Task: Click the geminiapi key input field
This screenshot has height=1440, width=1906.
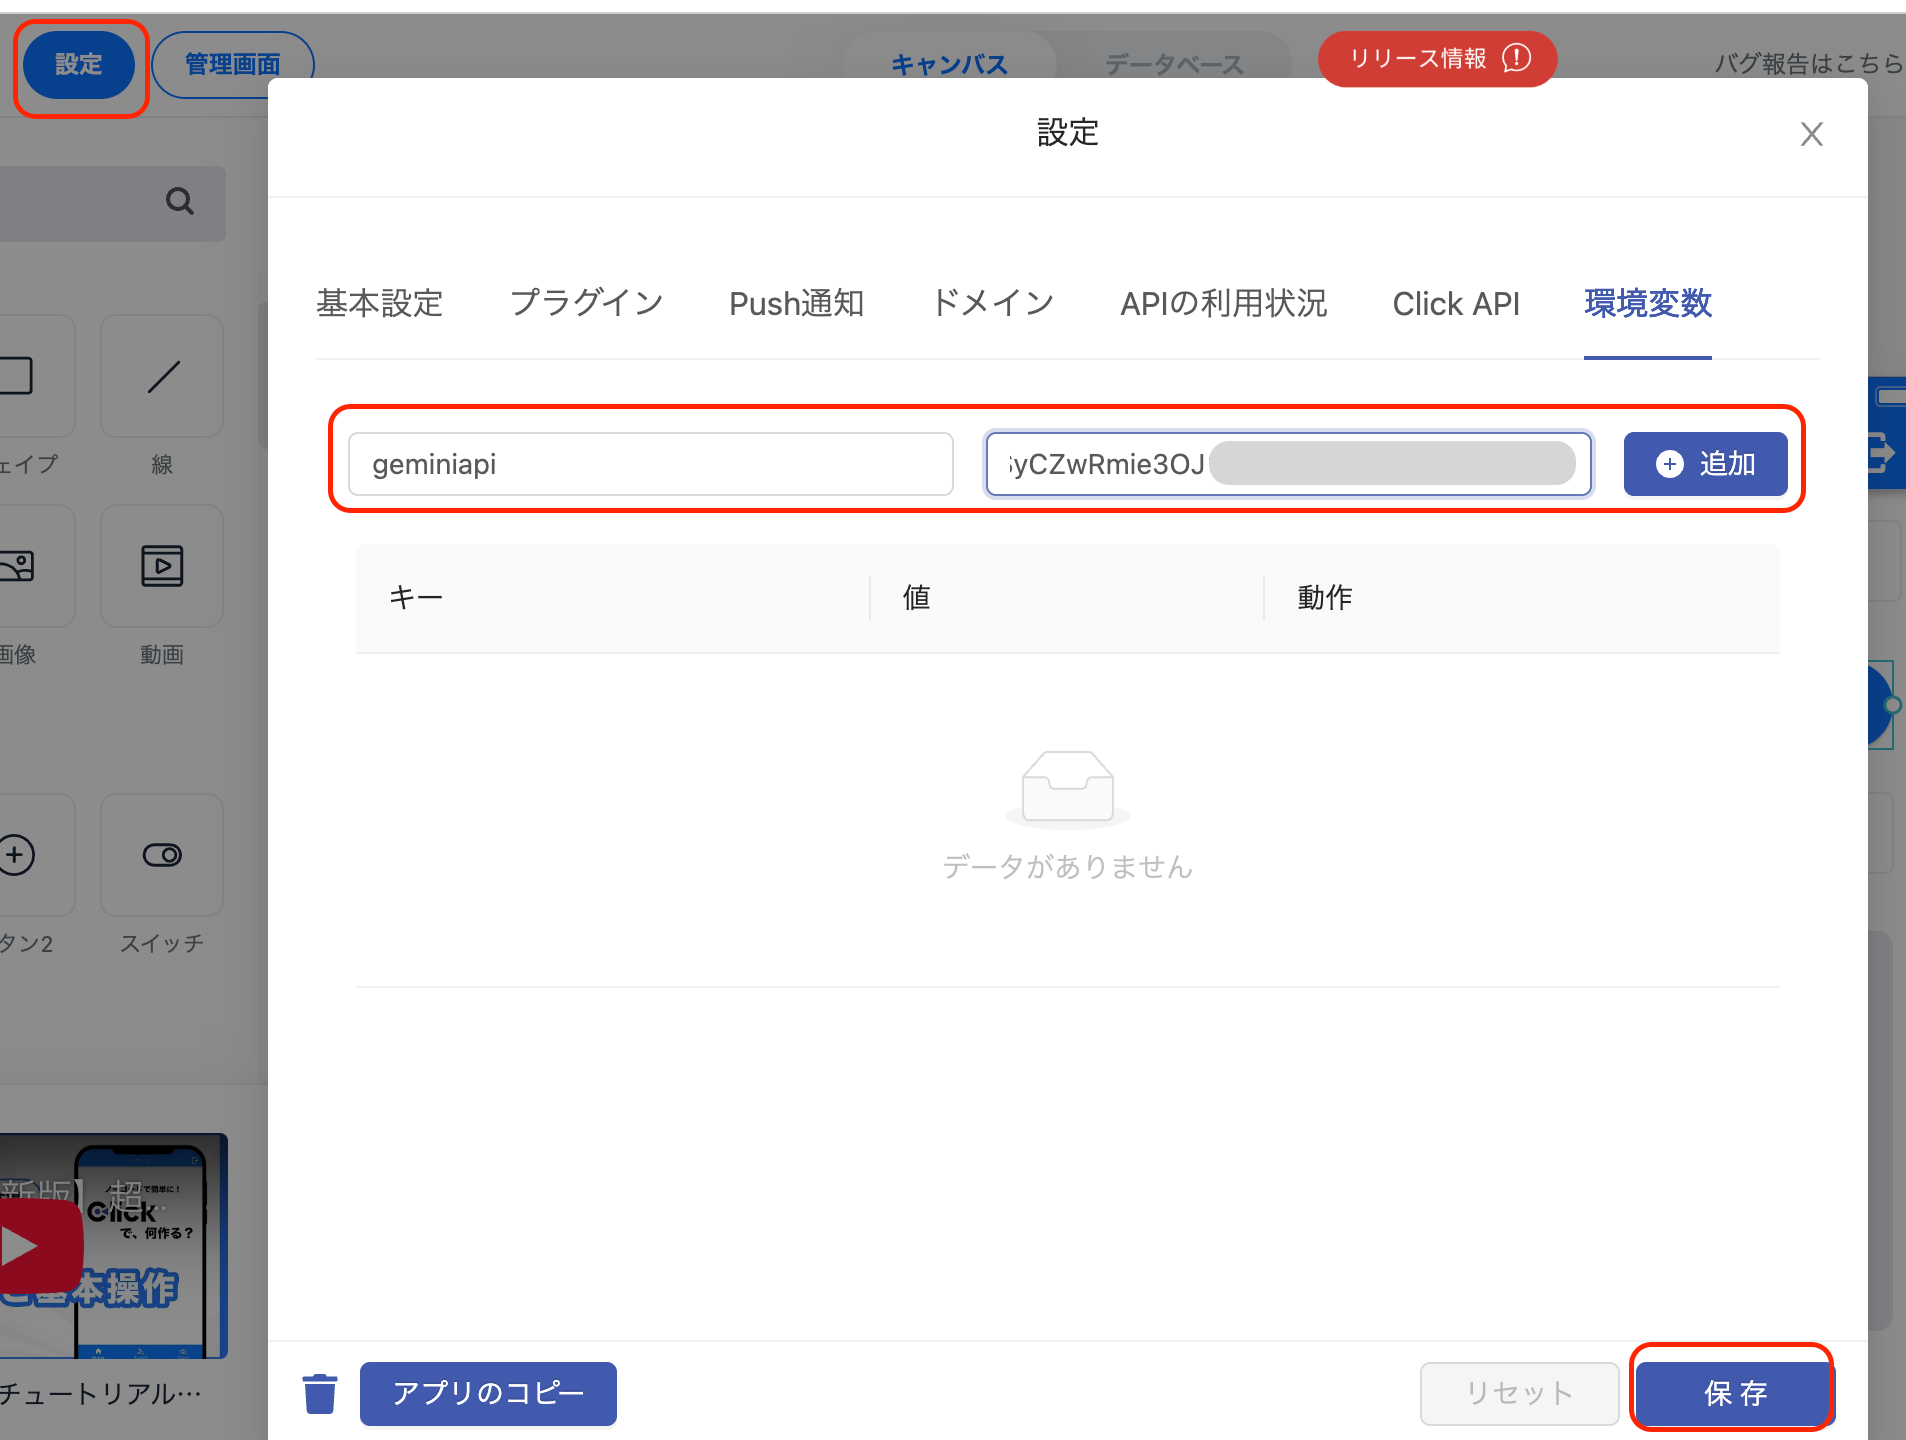Action: pos(650,464)
